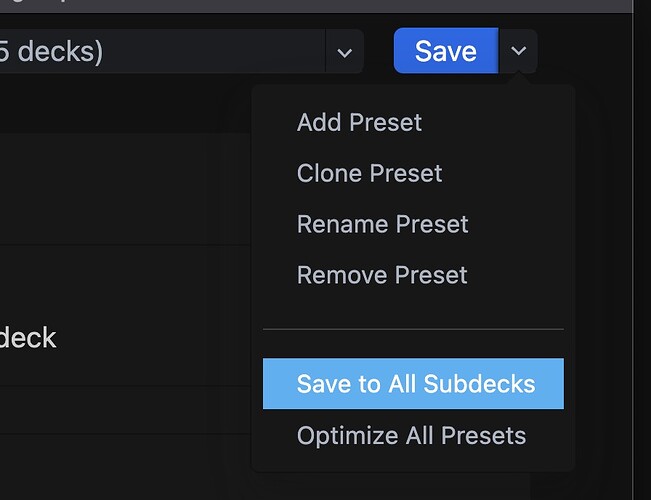Image resolution: width=651 pixels, height=500 pixels.
Task: Click Remove Preset menu option
Action: [x=382, y=275]
